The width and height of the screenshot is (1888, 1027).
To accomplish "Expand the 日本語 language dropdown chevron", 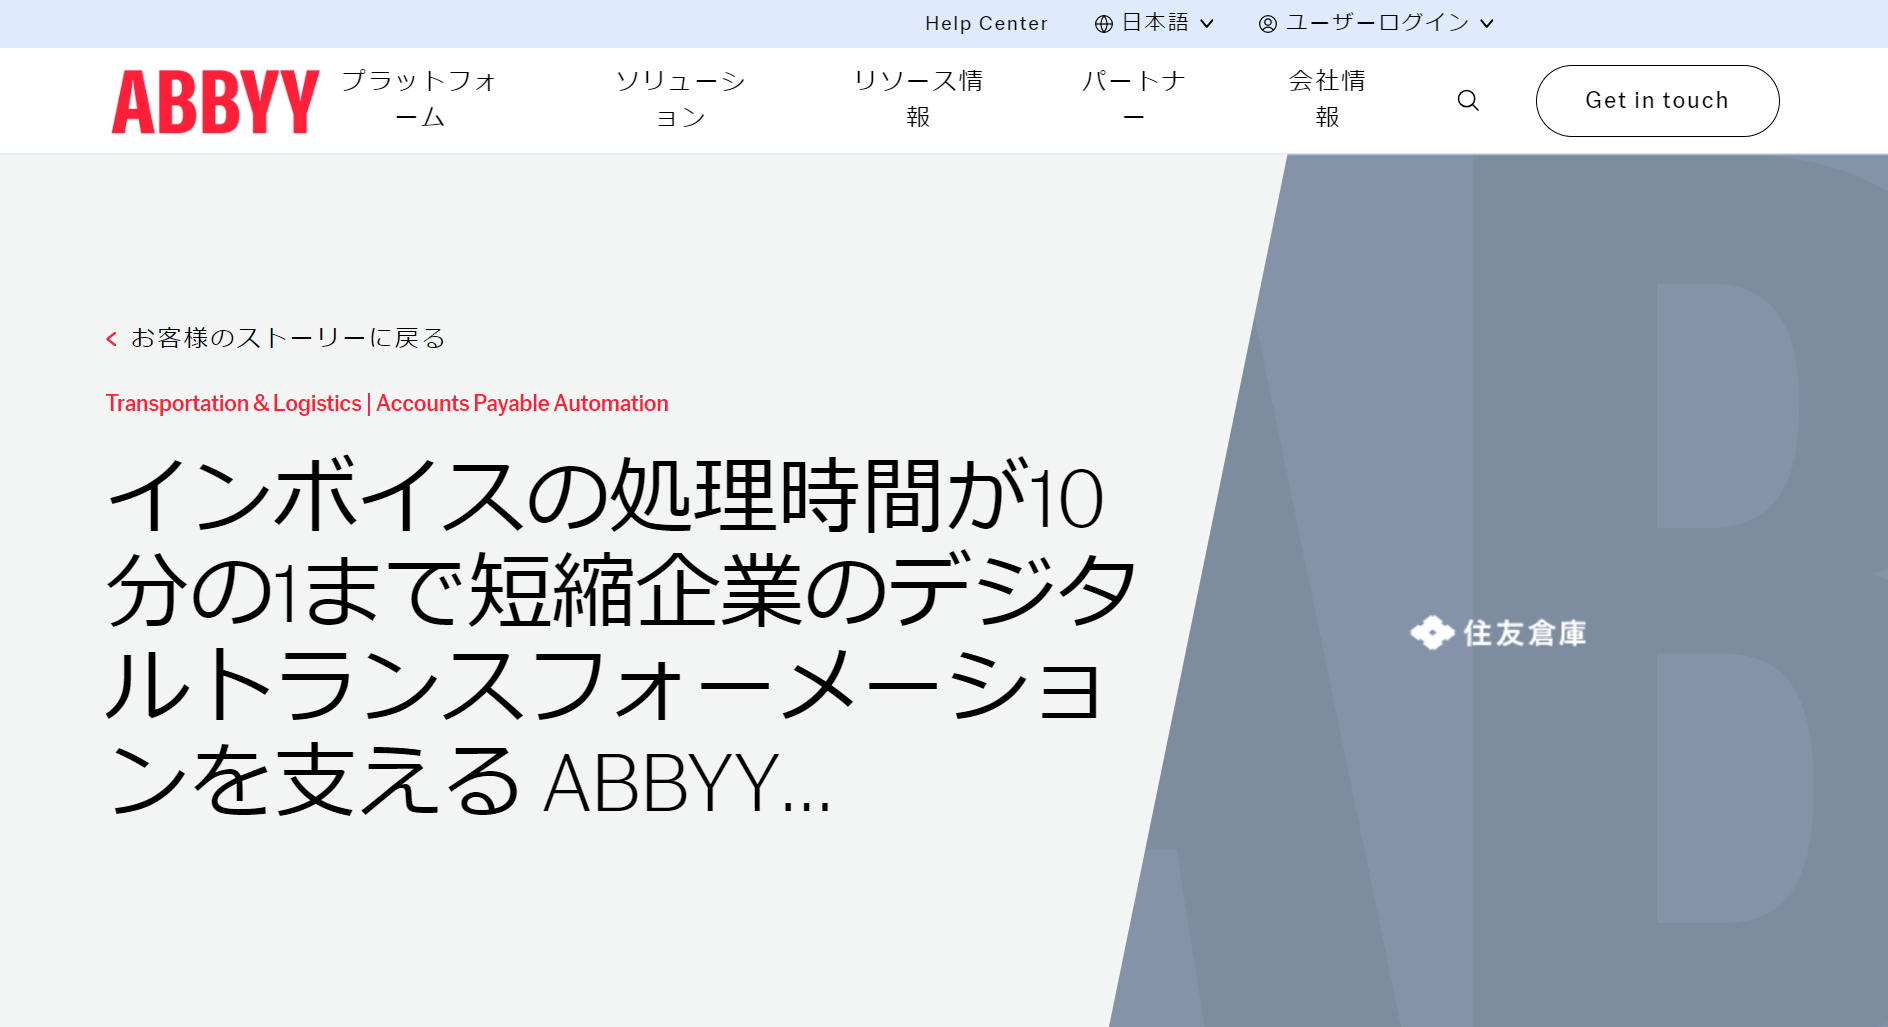I will coord(1207,24).
